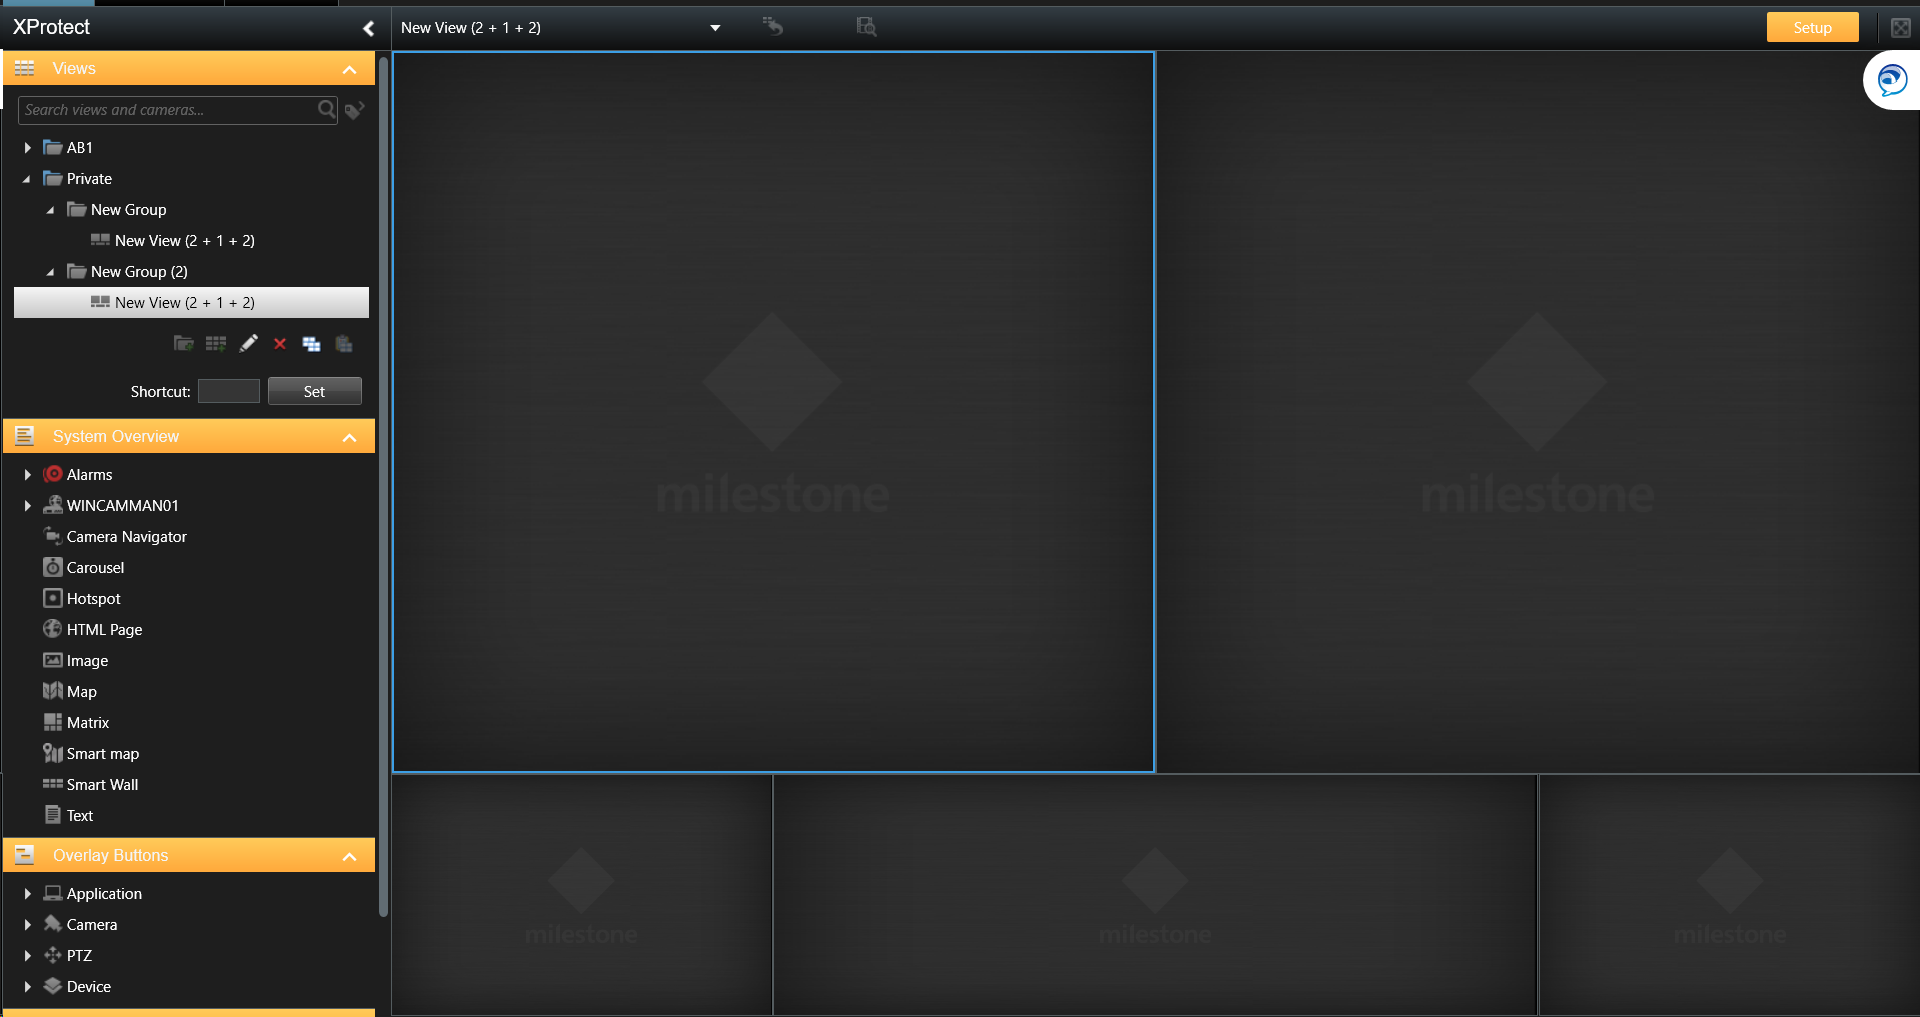The height and width of the screenshot is (1017, 1920).
Task: Click the copy view icon
Action: click(312, 344)
